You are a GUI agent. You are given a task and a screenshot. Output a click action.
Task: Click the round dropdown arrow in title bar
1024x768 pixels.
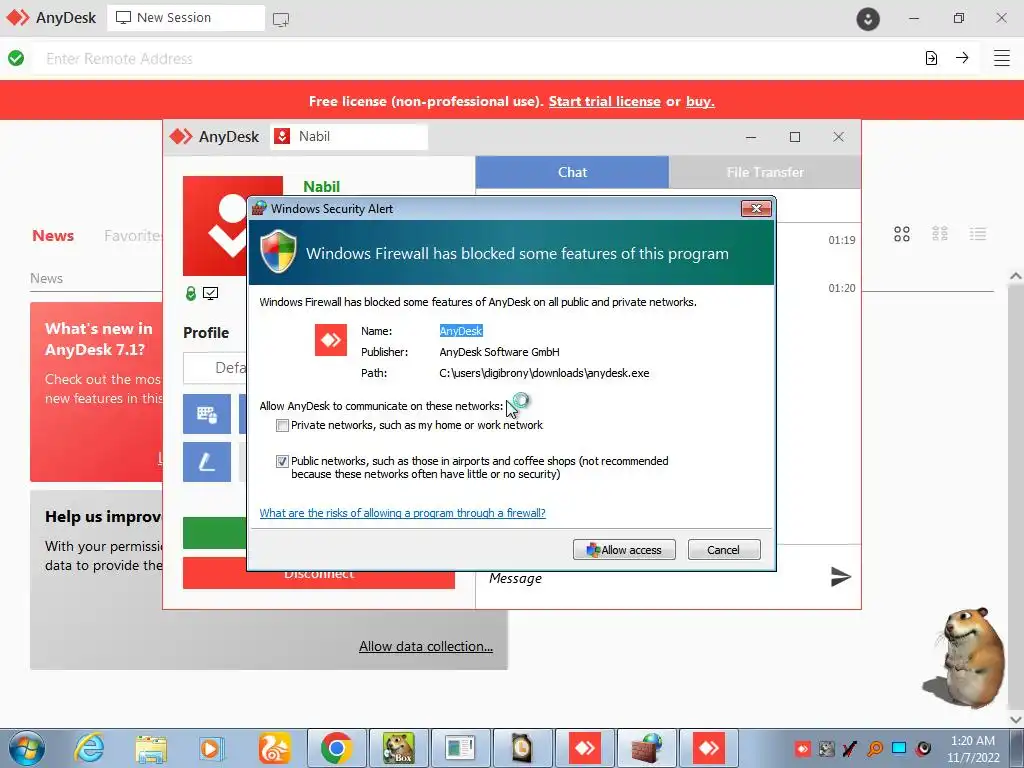[868, 19]
